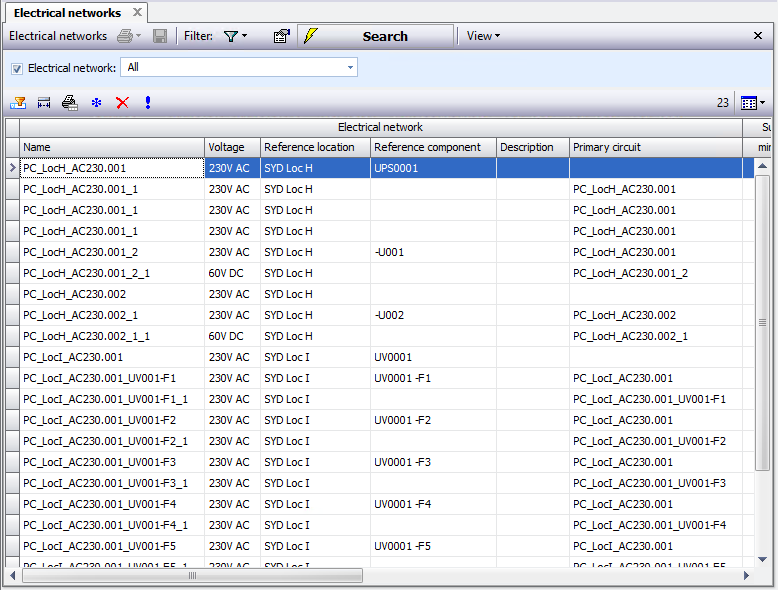Image resolution: width=778 pixels, height=590 pixels.
Task: Click the column width fit icon
Action: click(44, 103)
